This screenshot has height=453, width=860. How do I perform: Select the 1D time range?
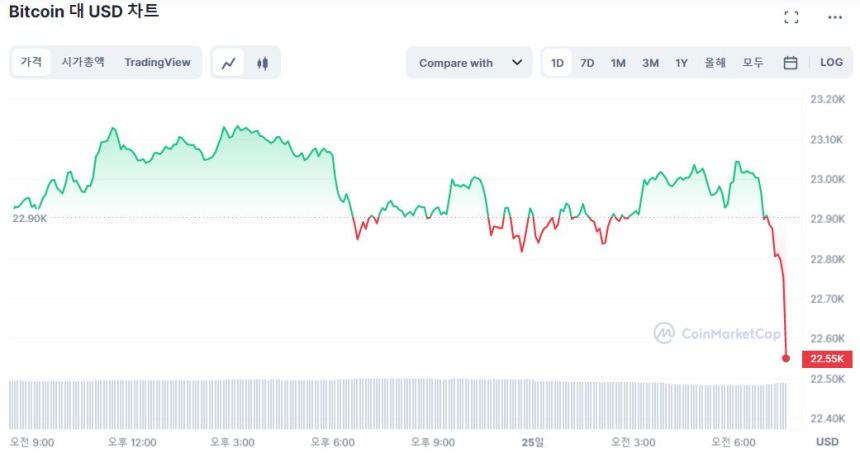click(x=557, y=63)
